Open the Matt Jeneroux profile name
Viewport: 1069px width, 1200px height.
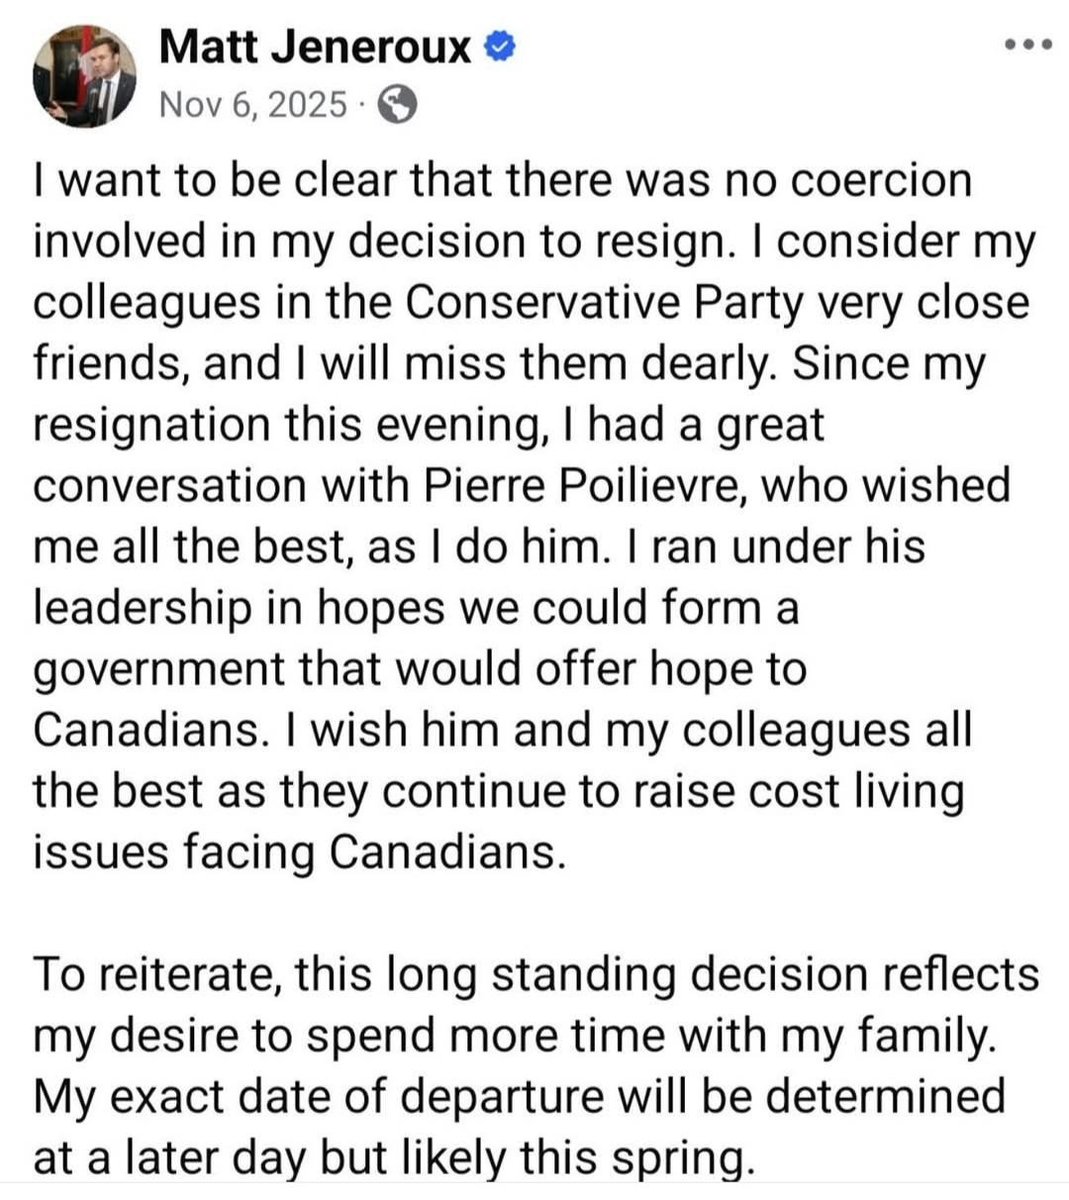317,46
